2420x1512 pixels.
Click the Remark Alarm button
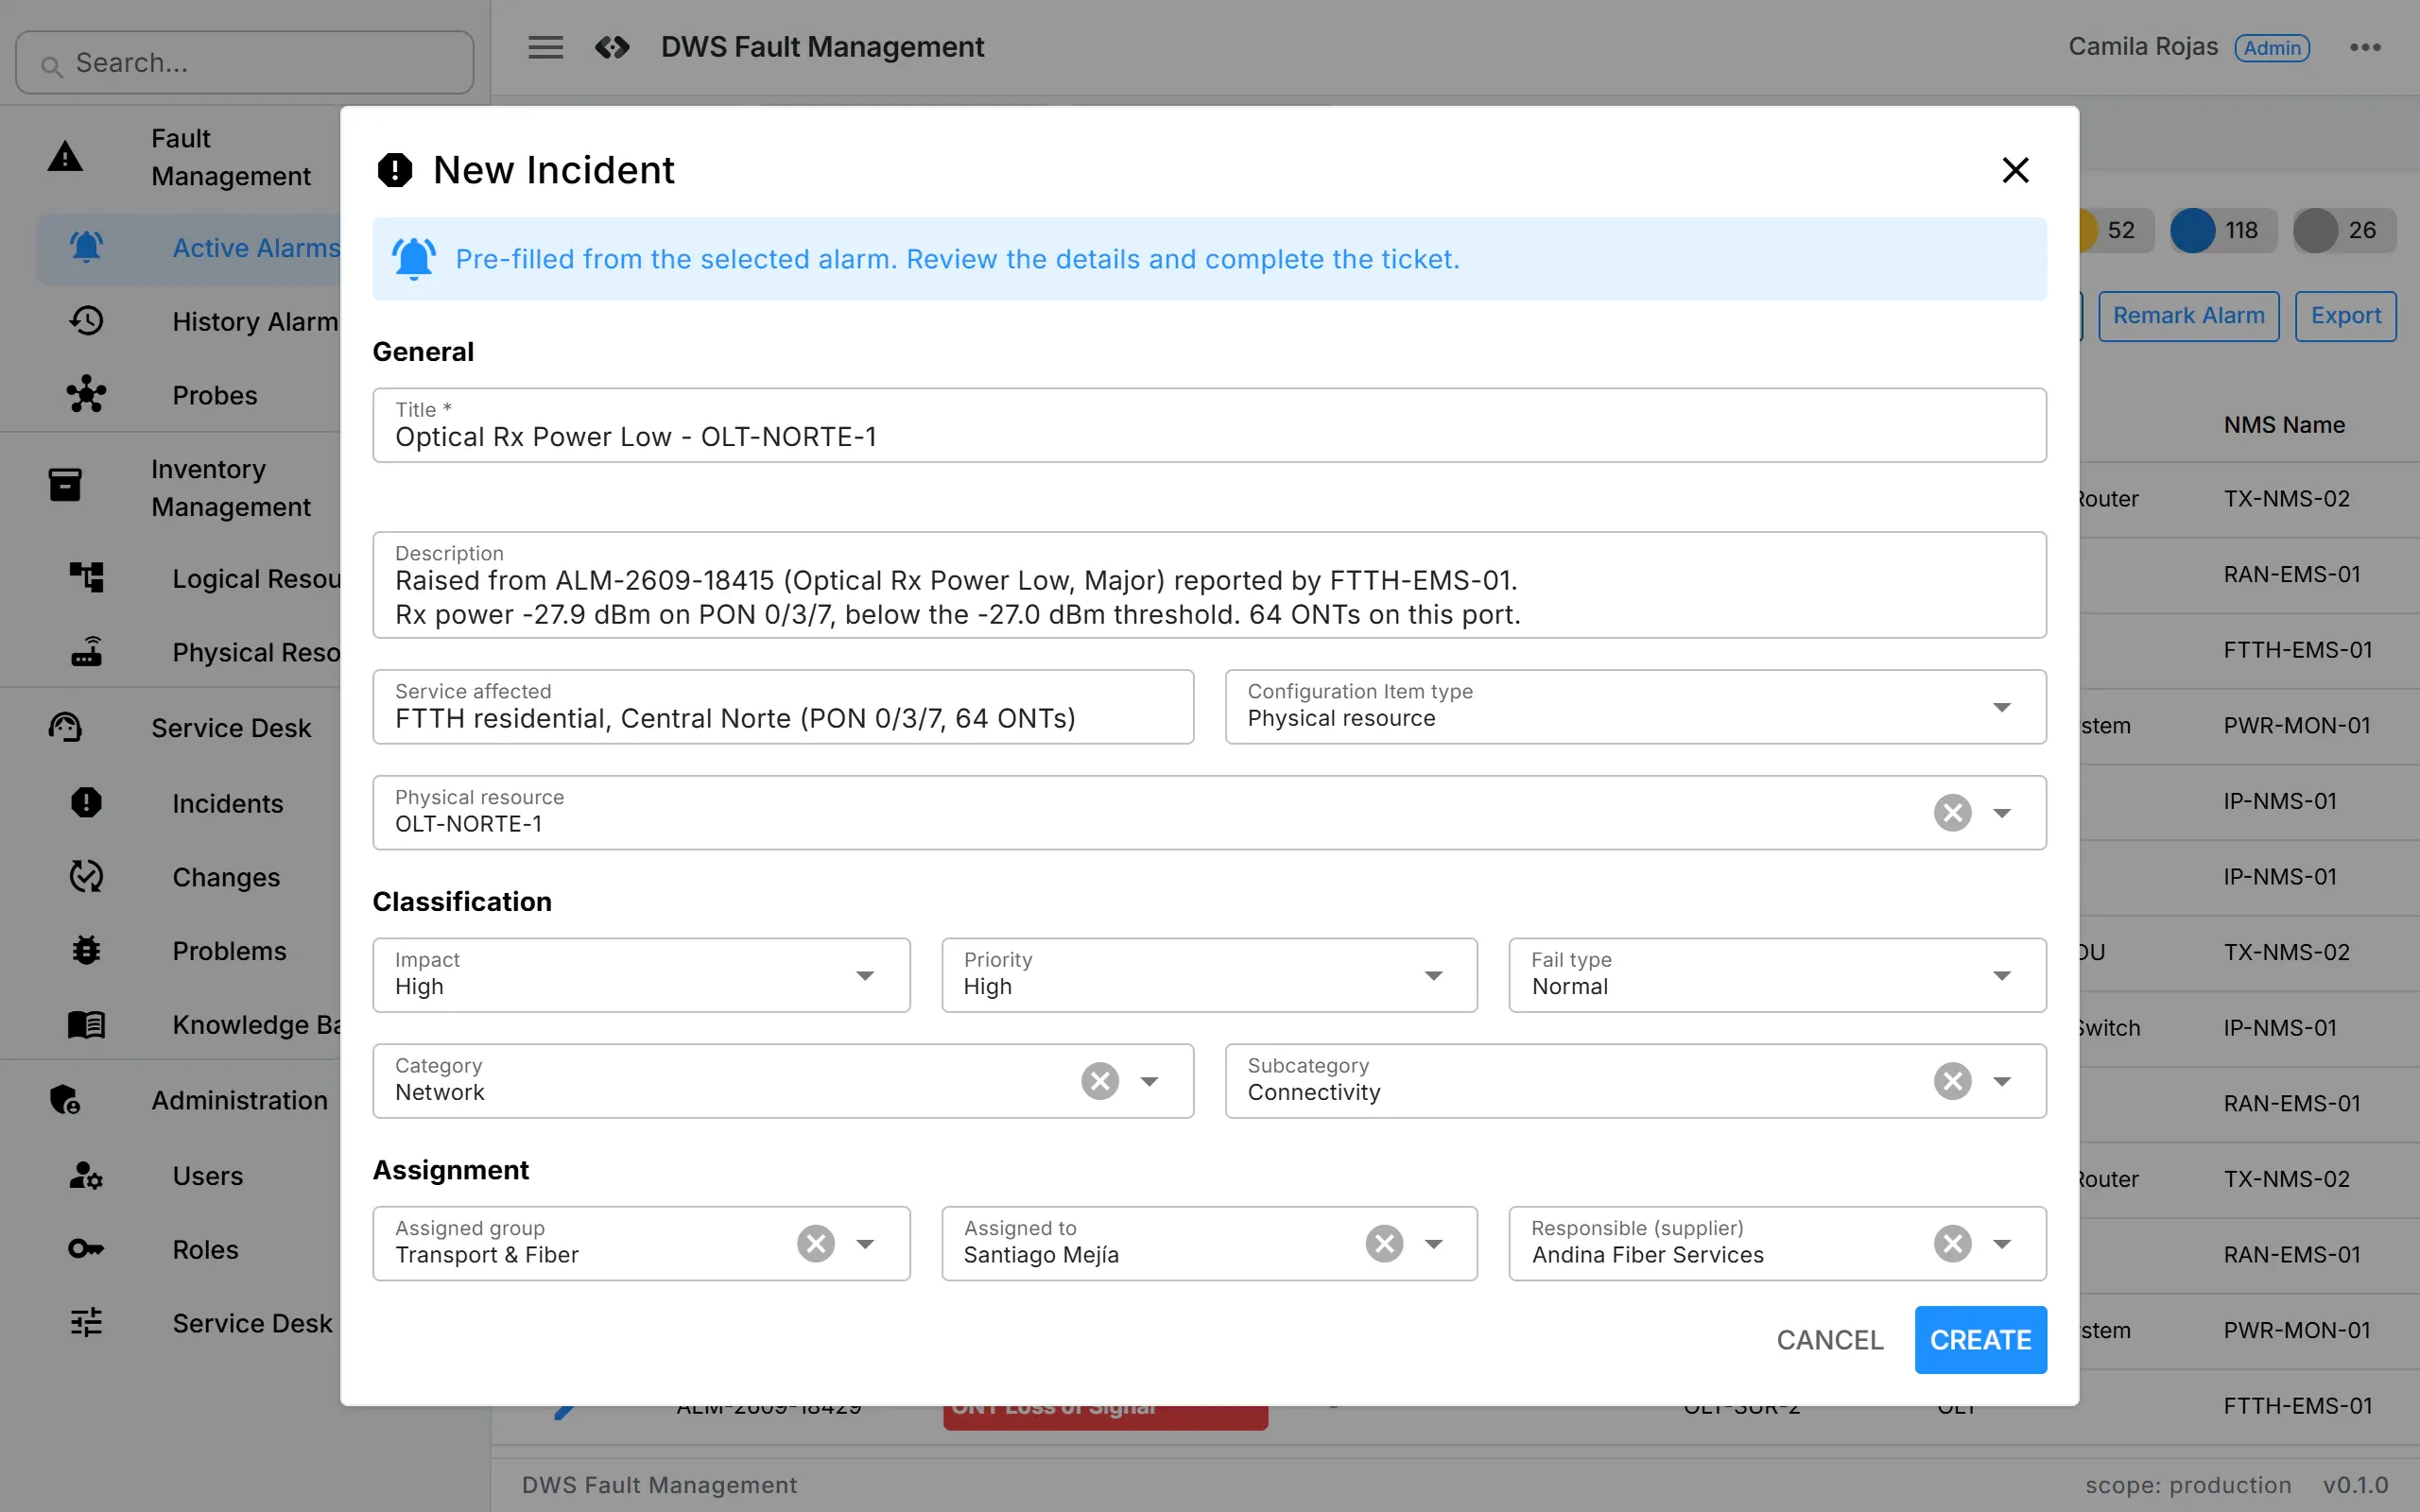pos(2188,316)
